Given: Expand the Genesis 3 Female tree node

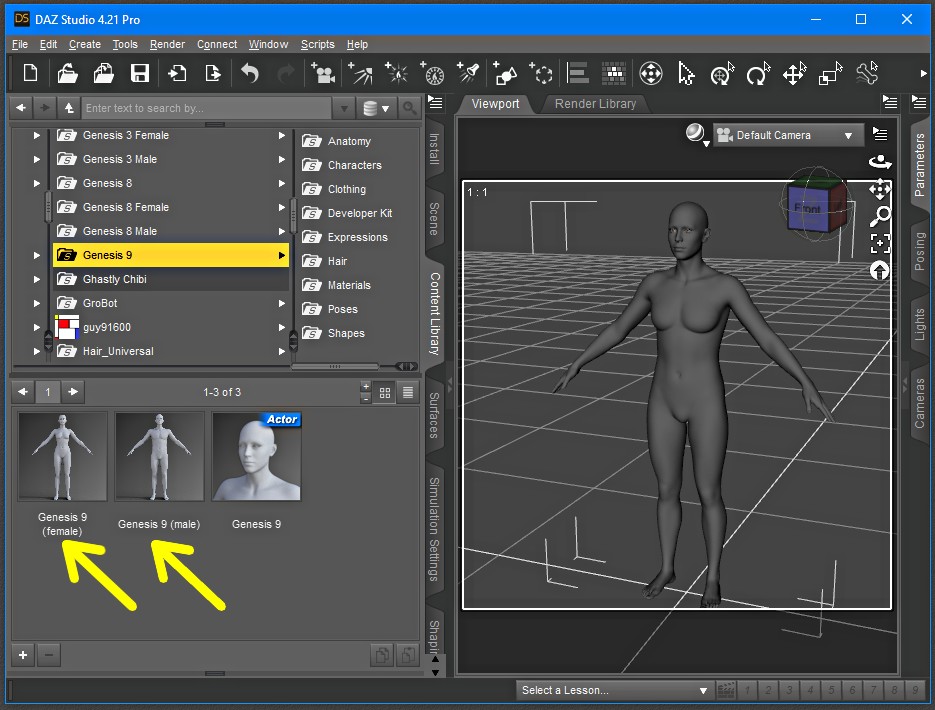Looking at the screenshot, I should click(36, 135).
